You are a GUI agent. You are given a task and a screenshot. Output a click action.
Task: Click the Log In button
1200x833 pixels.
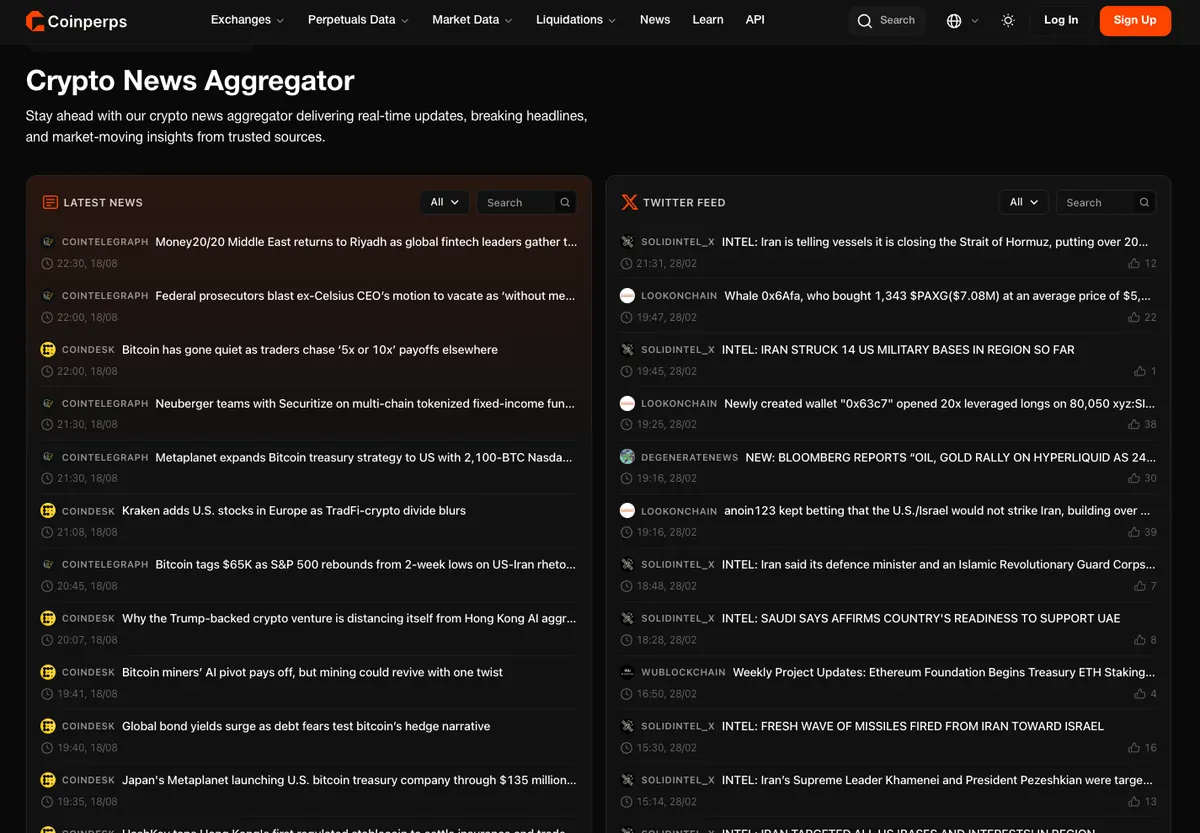[1061, 20]
